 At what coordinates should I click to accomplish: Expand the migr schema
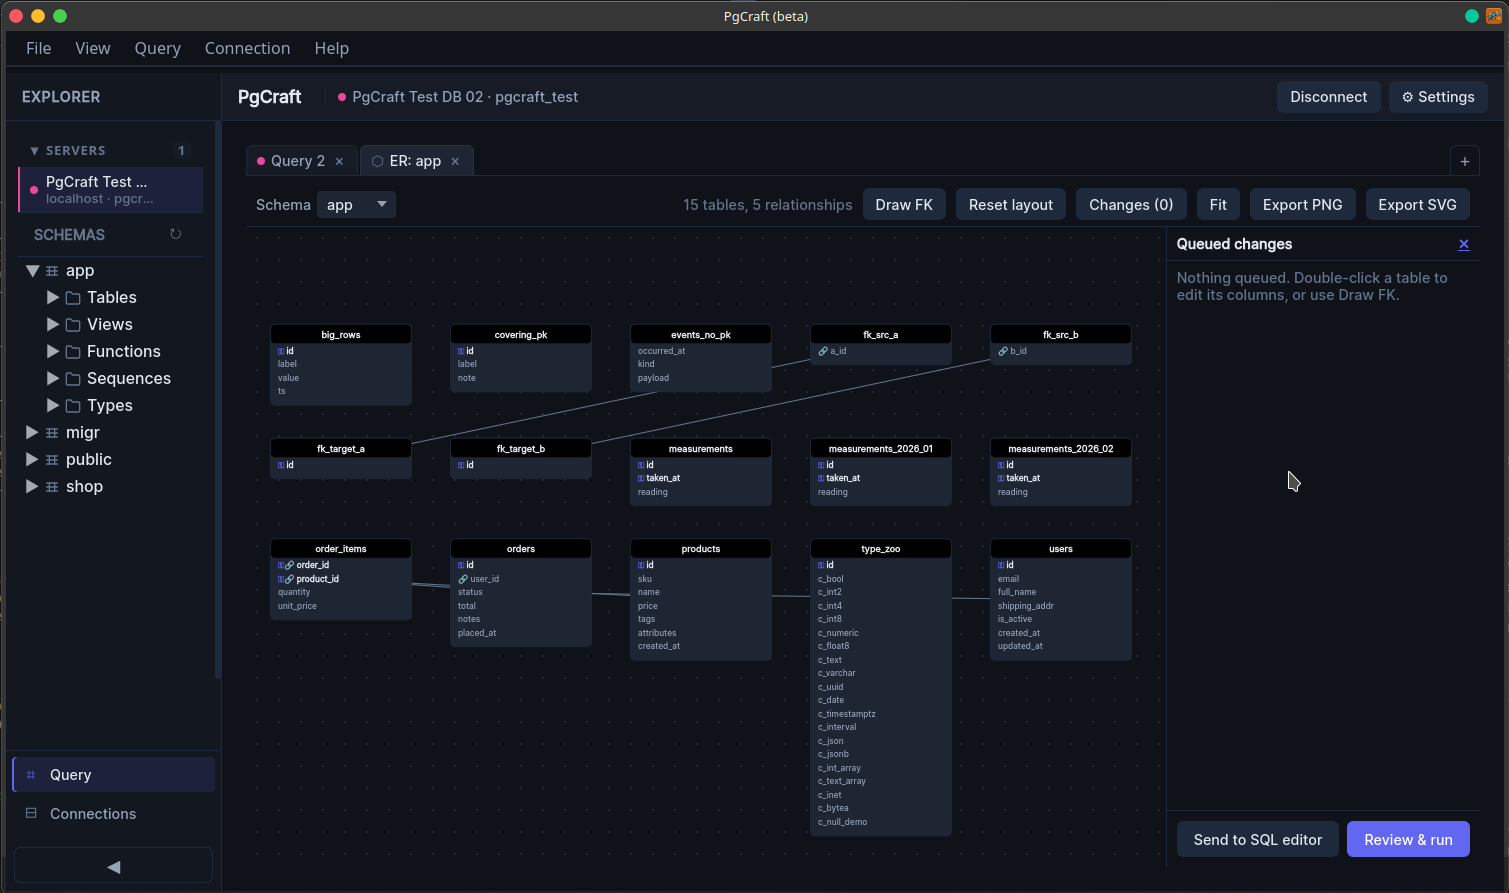32,433
